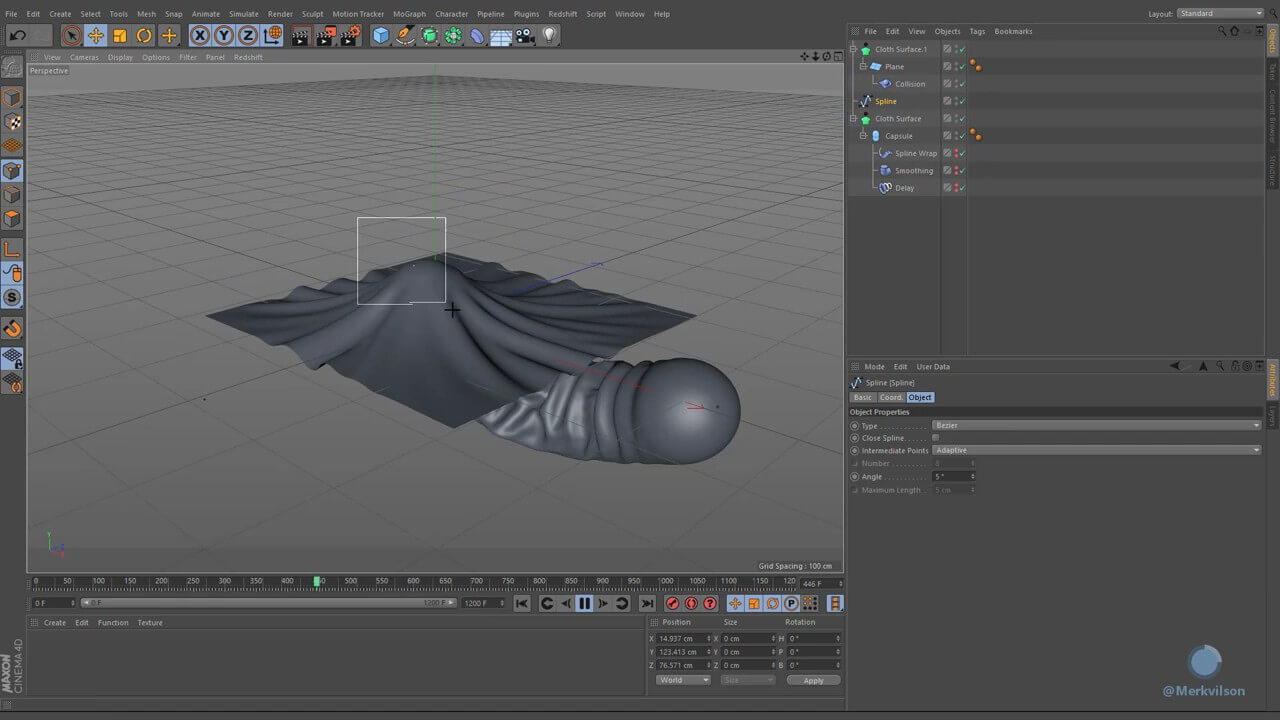Image resolution: width=1280 pixels, height=720 pixels.
Task: Select the Rotate tool in top toolbar
Action: (x=144, y=36)
